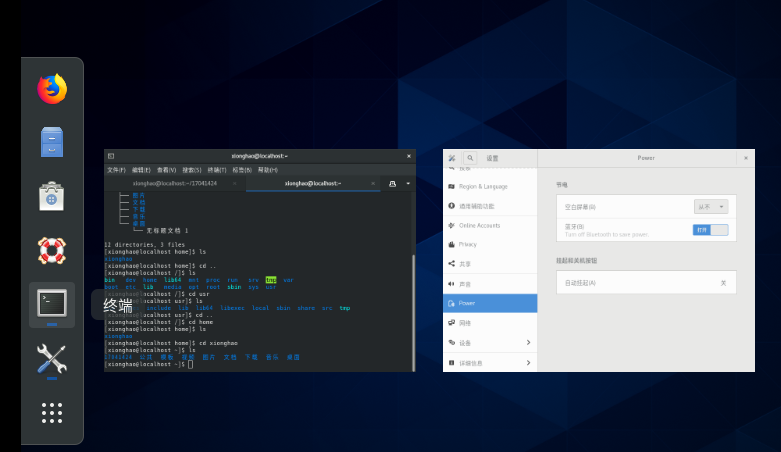Click the search magnifier button in Settings
This screenshot has height=452, width=781.
470,158
